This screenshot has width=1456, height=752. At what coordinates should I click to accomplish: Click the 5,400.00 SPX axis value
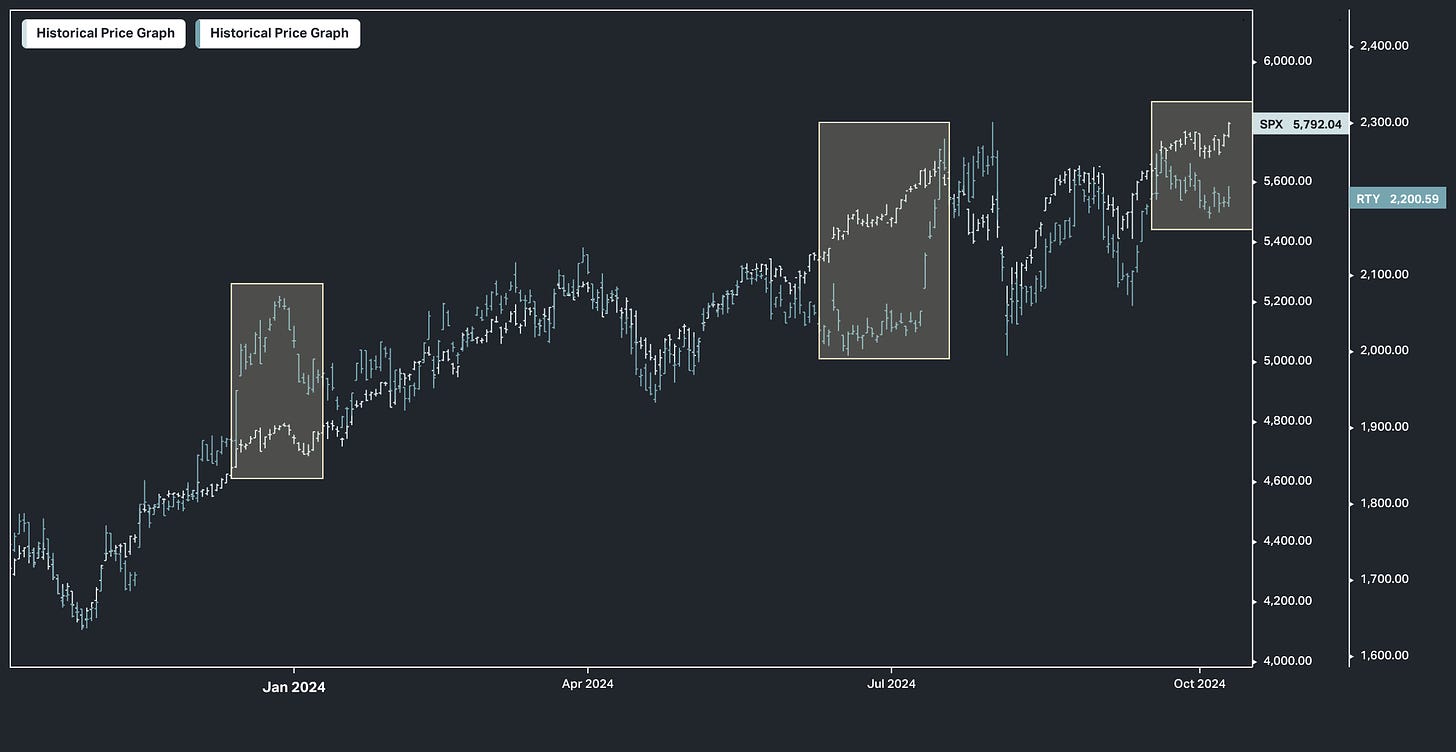(x=1288, y=241)
